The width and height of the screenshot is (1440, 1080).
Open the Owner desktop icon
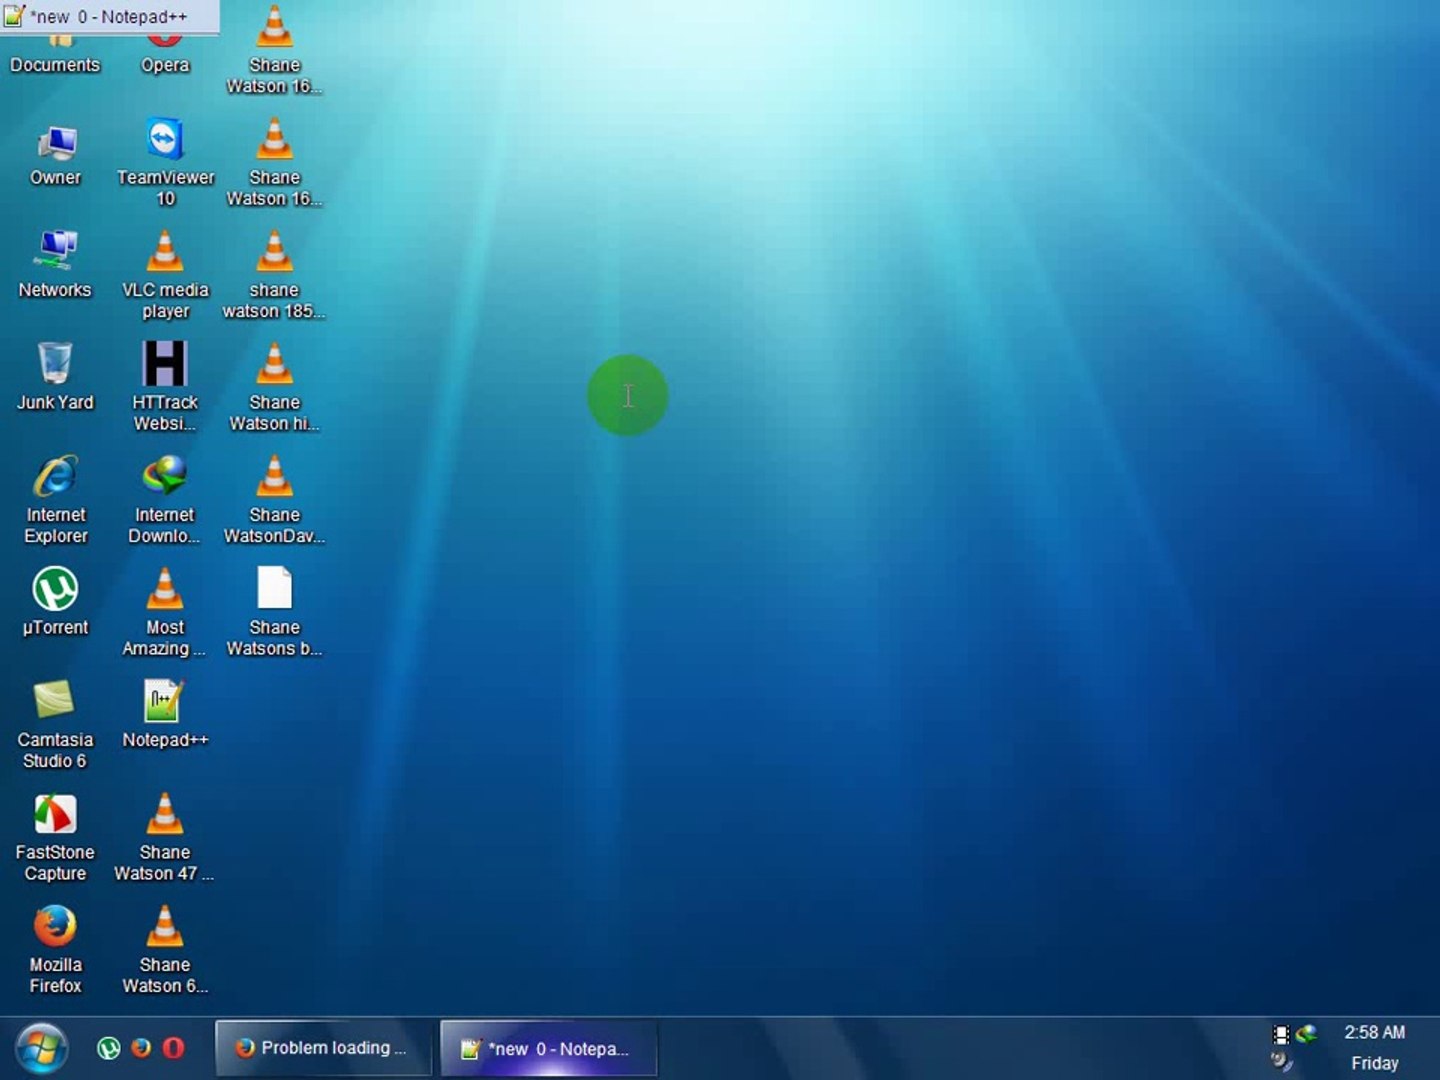[x=56, y=156]
